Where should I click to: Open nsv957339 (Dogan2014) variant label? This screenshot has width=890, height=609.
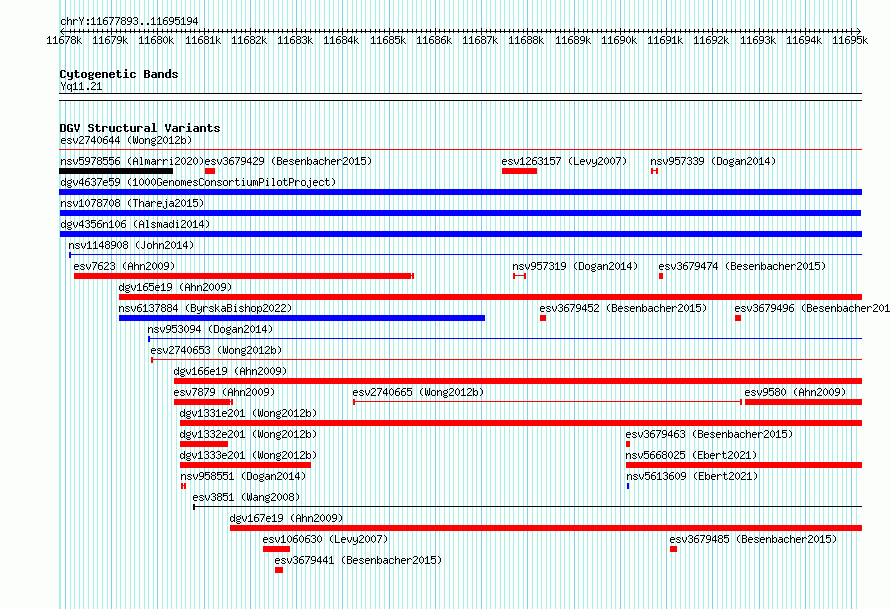pyautogui.click(x=713, y=161)
